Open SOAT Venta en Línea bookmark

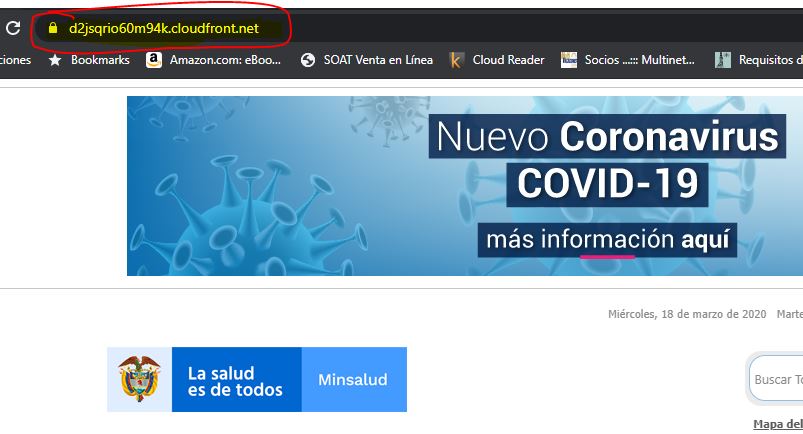378,60
